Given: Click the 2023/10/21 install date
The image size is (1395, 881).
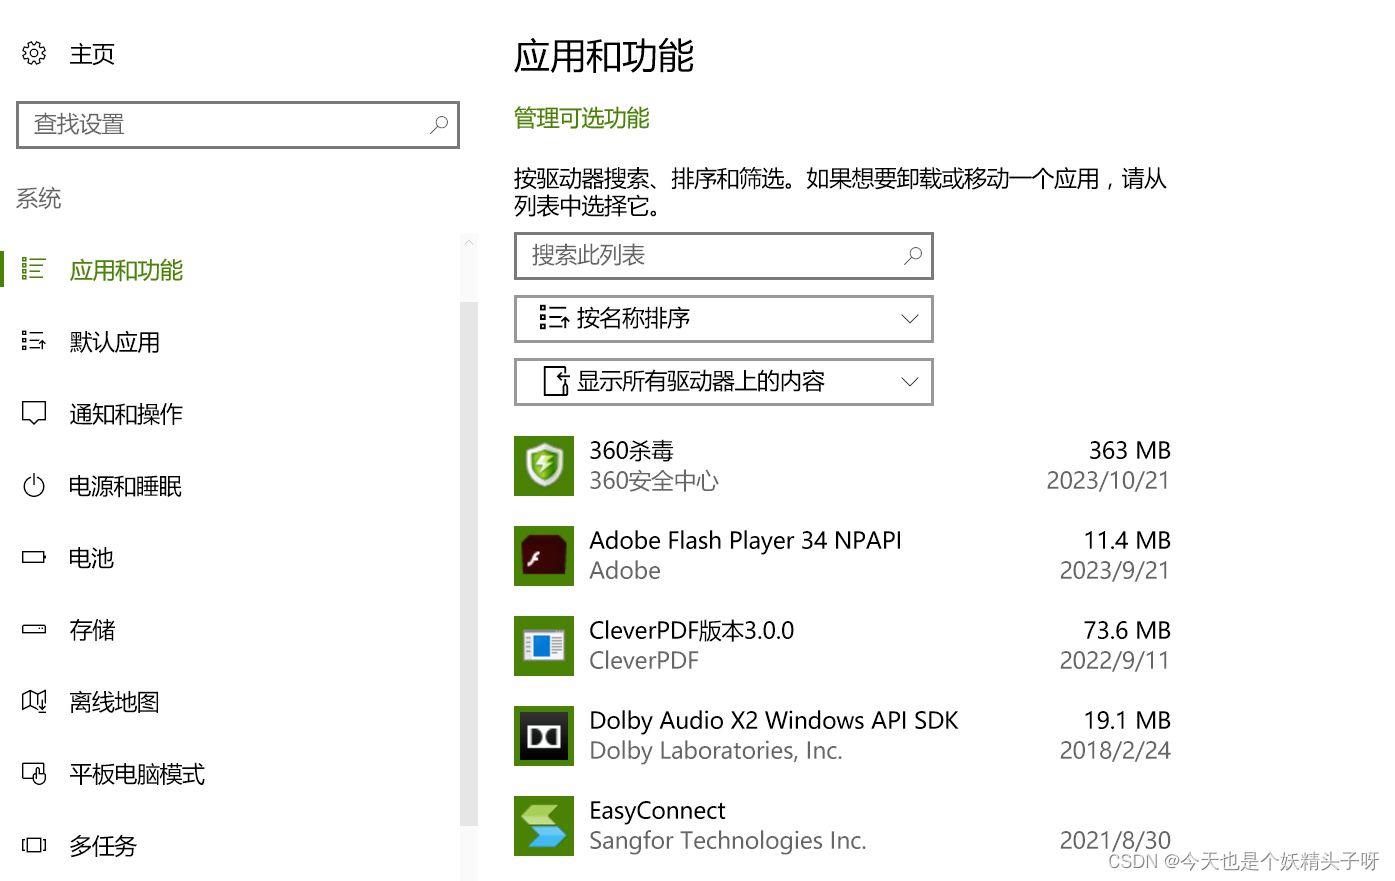Looking at the screenshot, I should [1108, 480].
